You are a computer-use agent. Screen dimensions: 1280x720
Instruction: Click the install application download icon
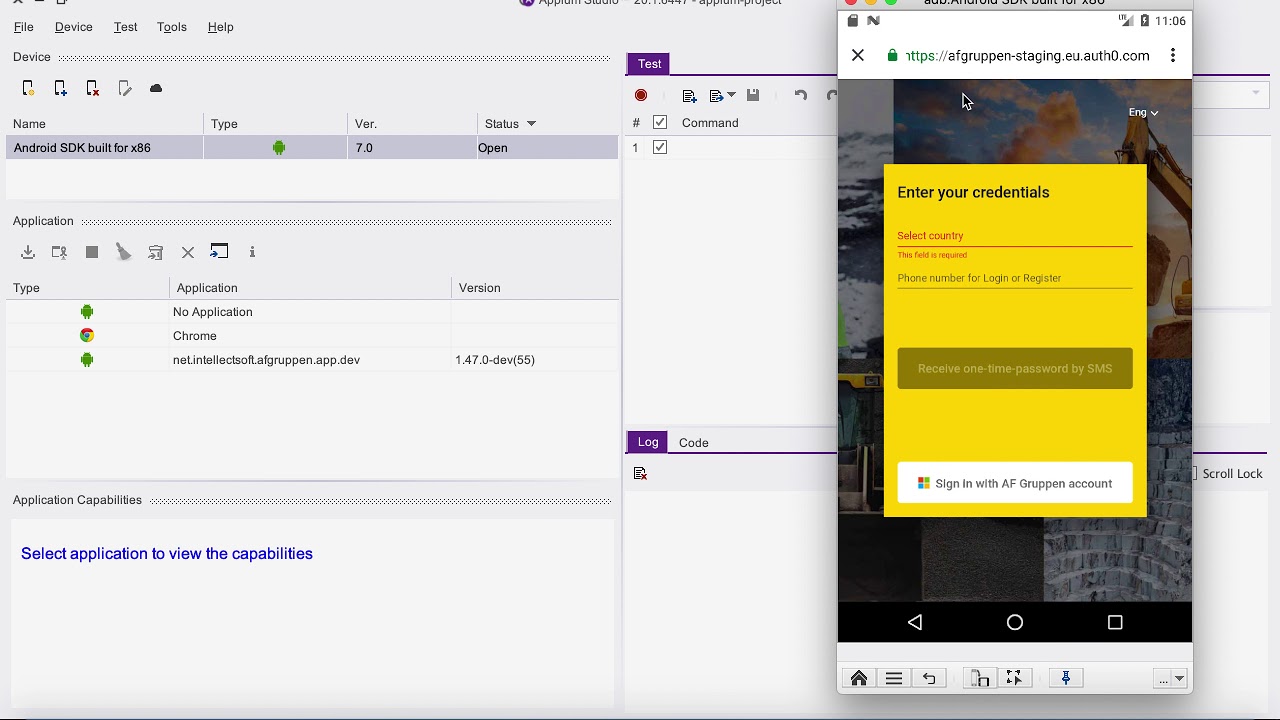(28, 252)
